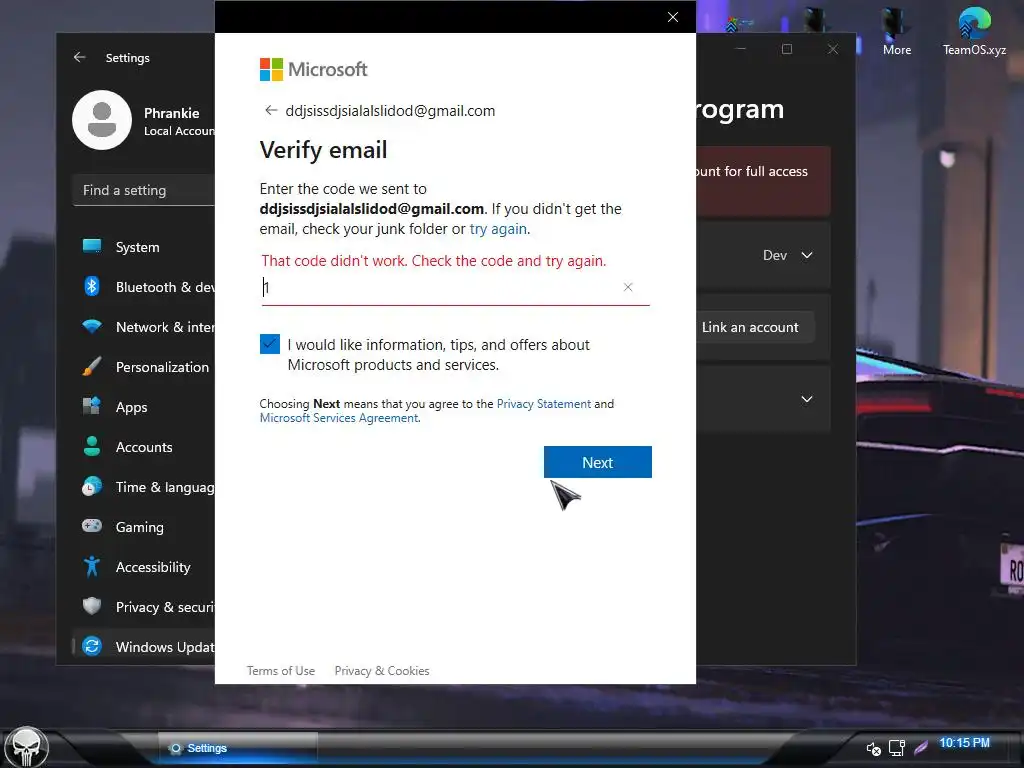The image size is (1024, 768).
Task: Click the muted volume tray icon
Action: click(873, 748)
